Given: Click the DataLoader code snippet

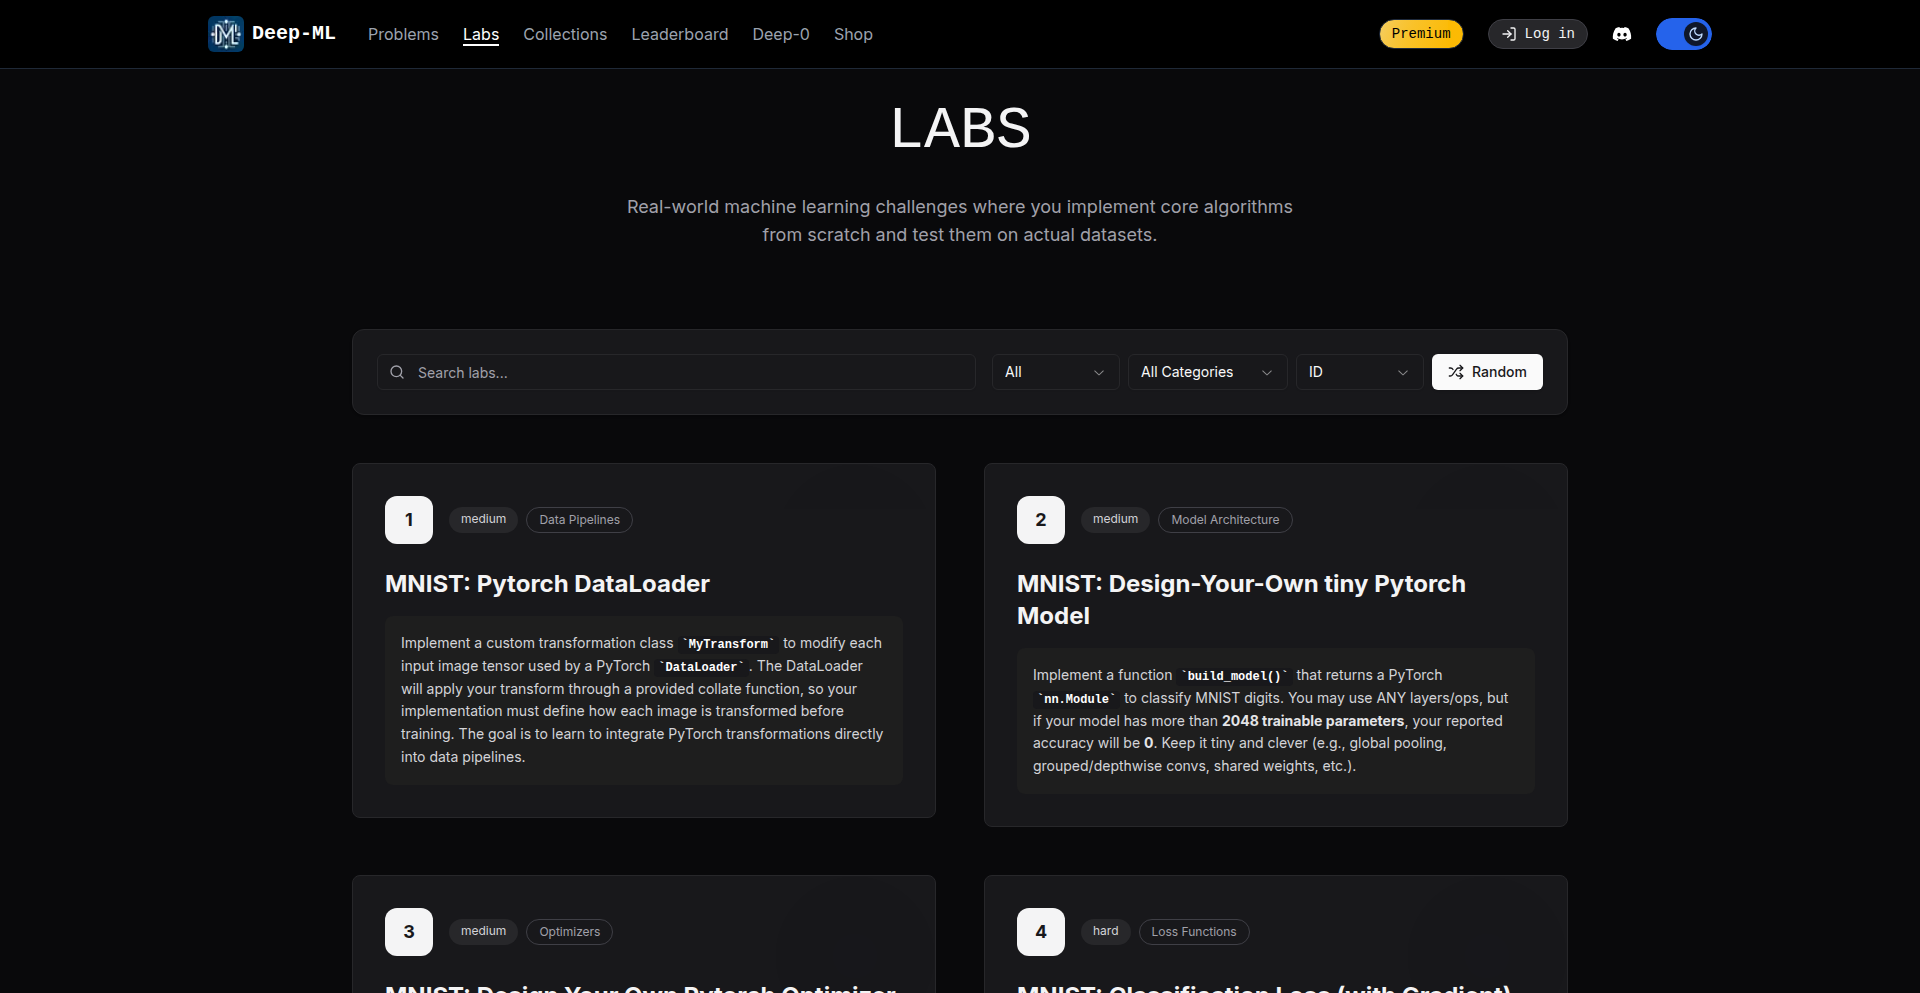Looking at the screenshot, I should (x=701, y=667).
